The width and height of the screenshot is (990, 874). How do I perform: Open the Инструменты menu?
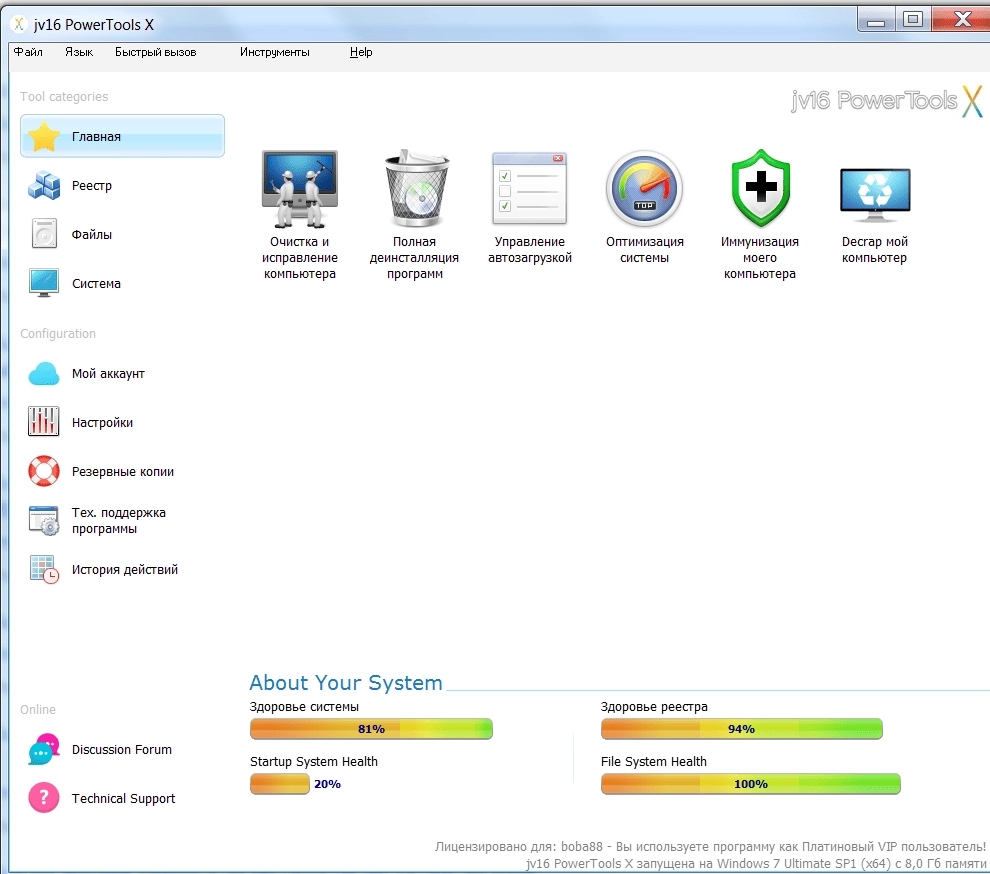click(x=275, y=52)
